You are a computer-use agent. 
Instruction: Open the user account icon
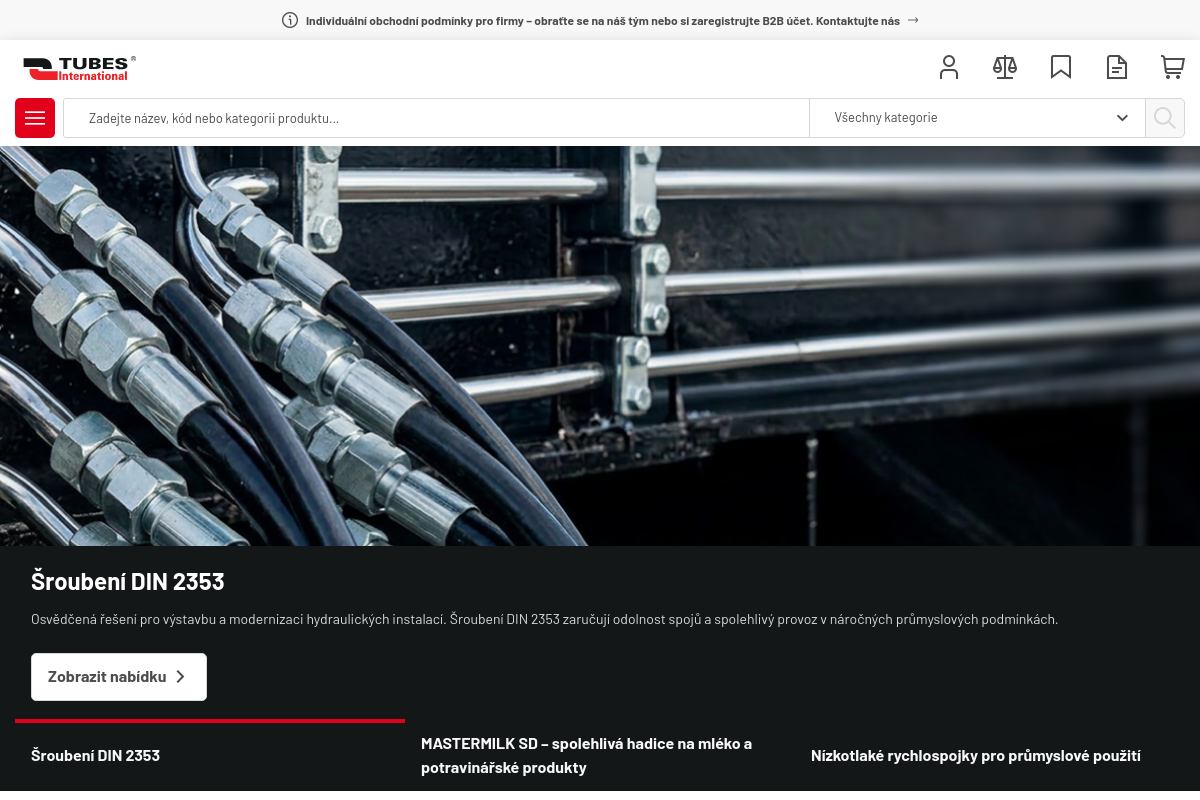pos(949,67)
